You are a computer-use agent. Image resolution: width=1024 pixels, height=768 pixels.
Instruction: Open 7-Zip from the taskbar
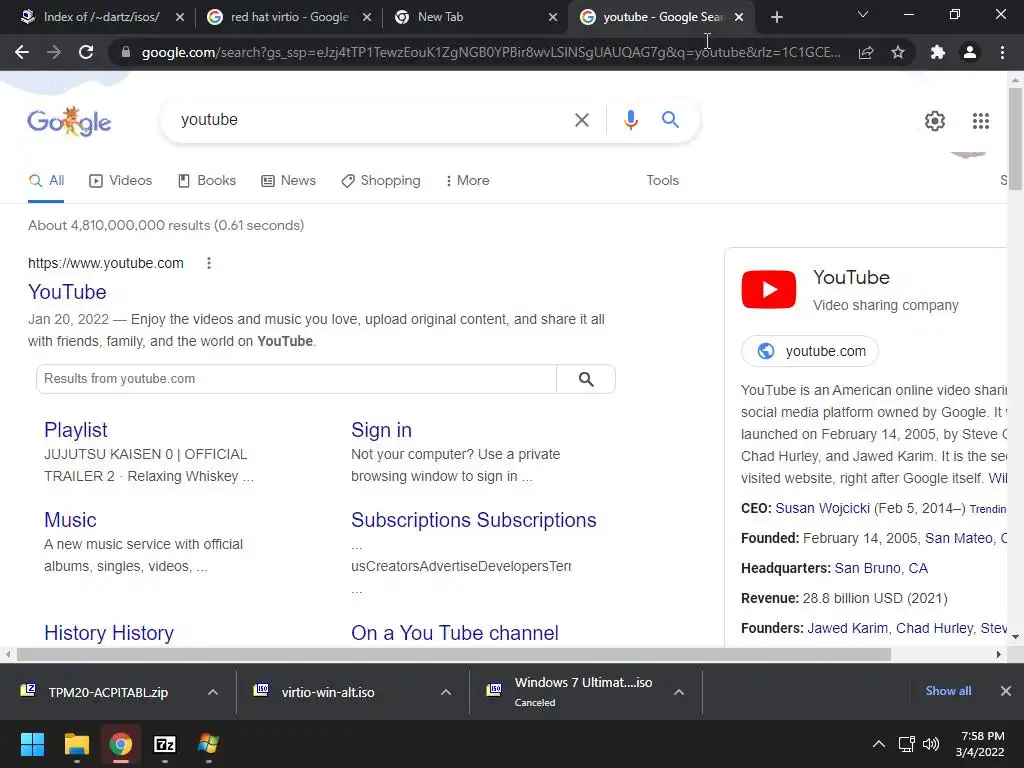[165, 744]
